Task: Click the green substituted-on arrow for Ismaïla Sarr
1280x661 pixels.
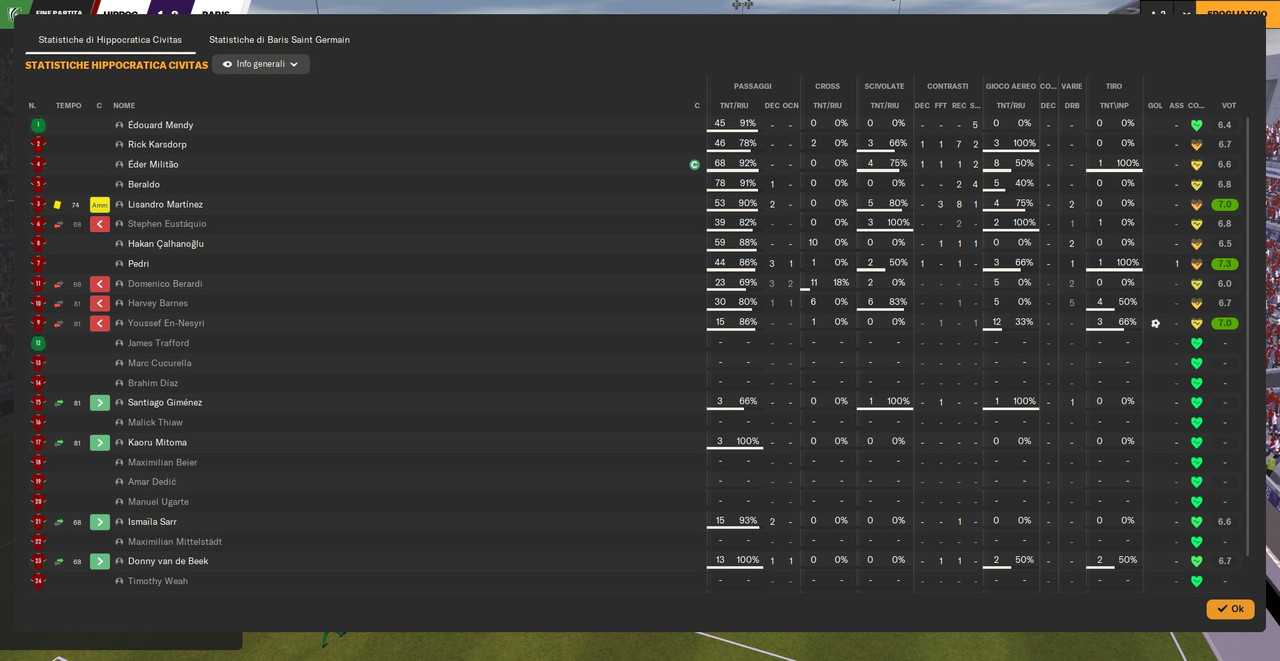Action: [100, 522]
